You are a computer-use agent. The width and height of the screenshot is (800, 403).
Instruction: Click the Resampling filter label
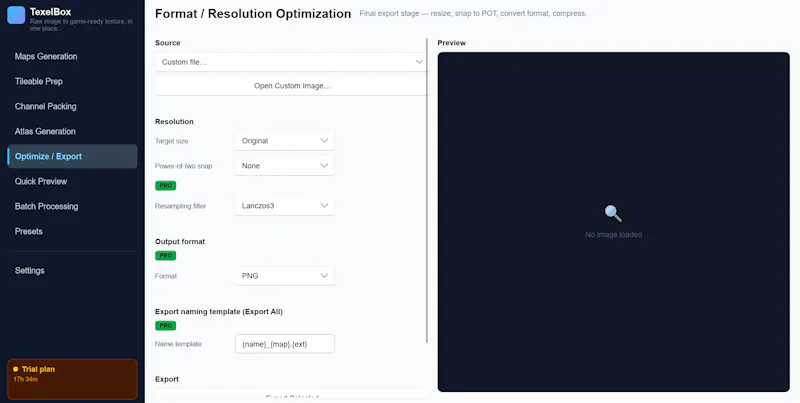click(x=181, y=206)
